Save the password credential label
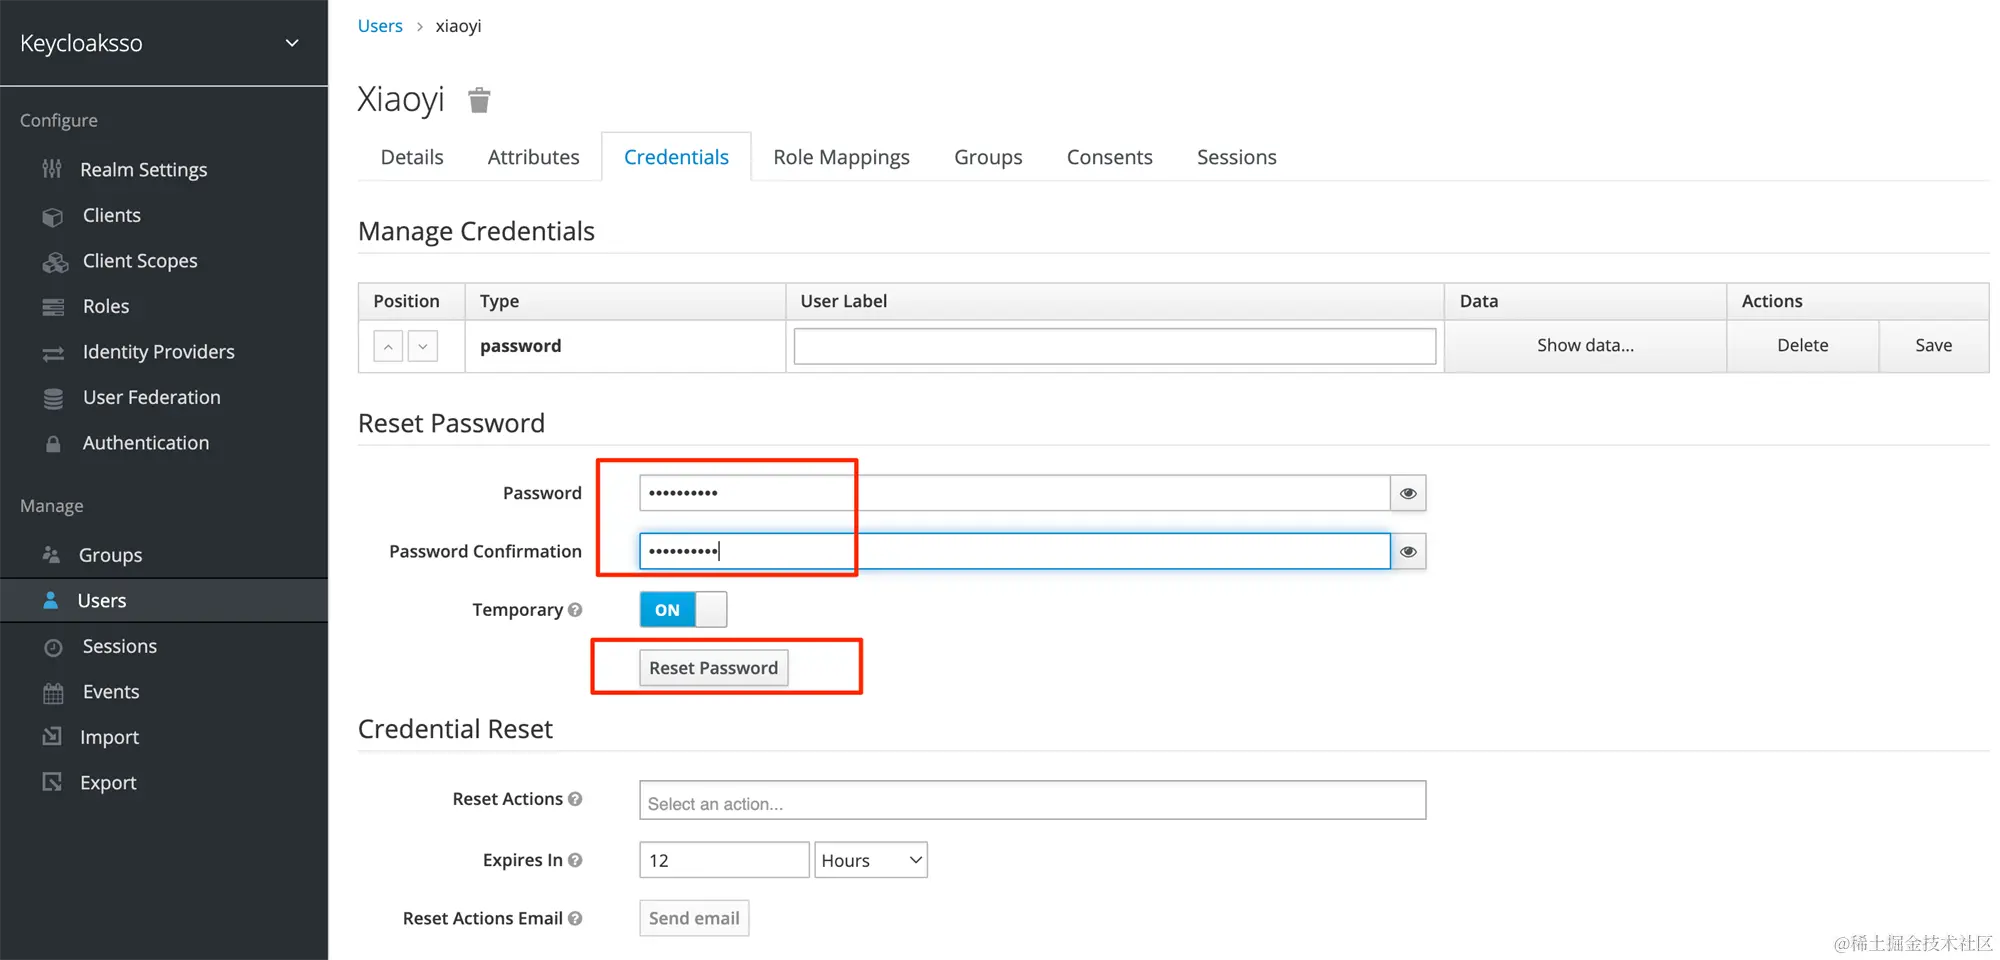The image size is (2000, 960). [1933, 346]
